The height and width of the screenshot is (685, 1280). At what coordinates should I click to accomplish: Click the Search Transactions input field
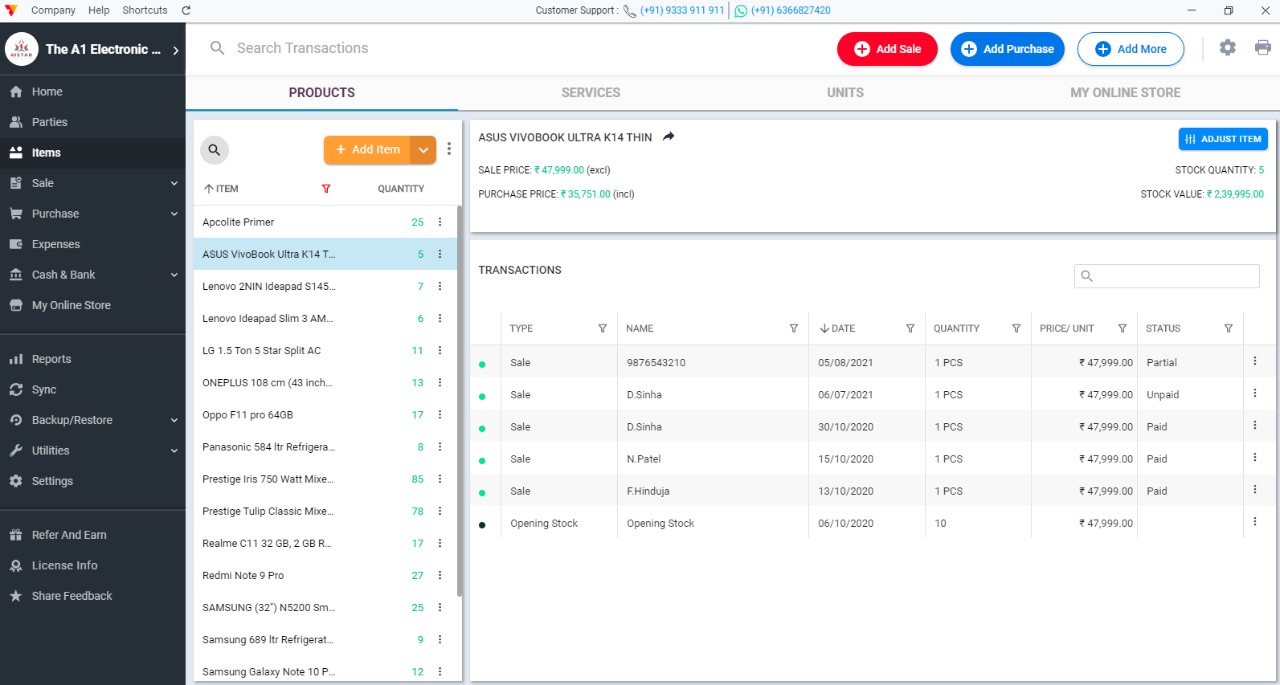click(x=300, y=47)
